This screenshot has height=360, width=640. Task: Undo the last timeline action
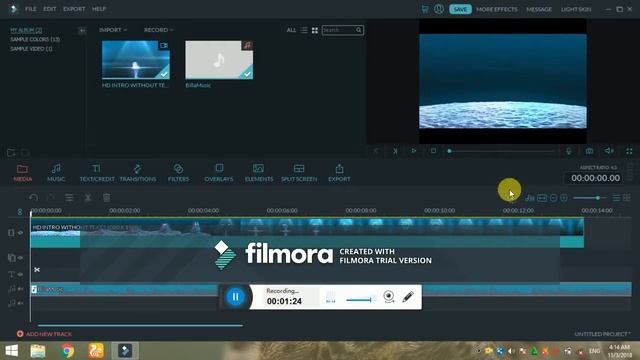tap(33, 198)
